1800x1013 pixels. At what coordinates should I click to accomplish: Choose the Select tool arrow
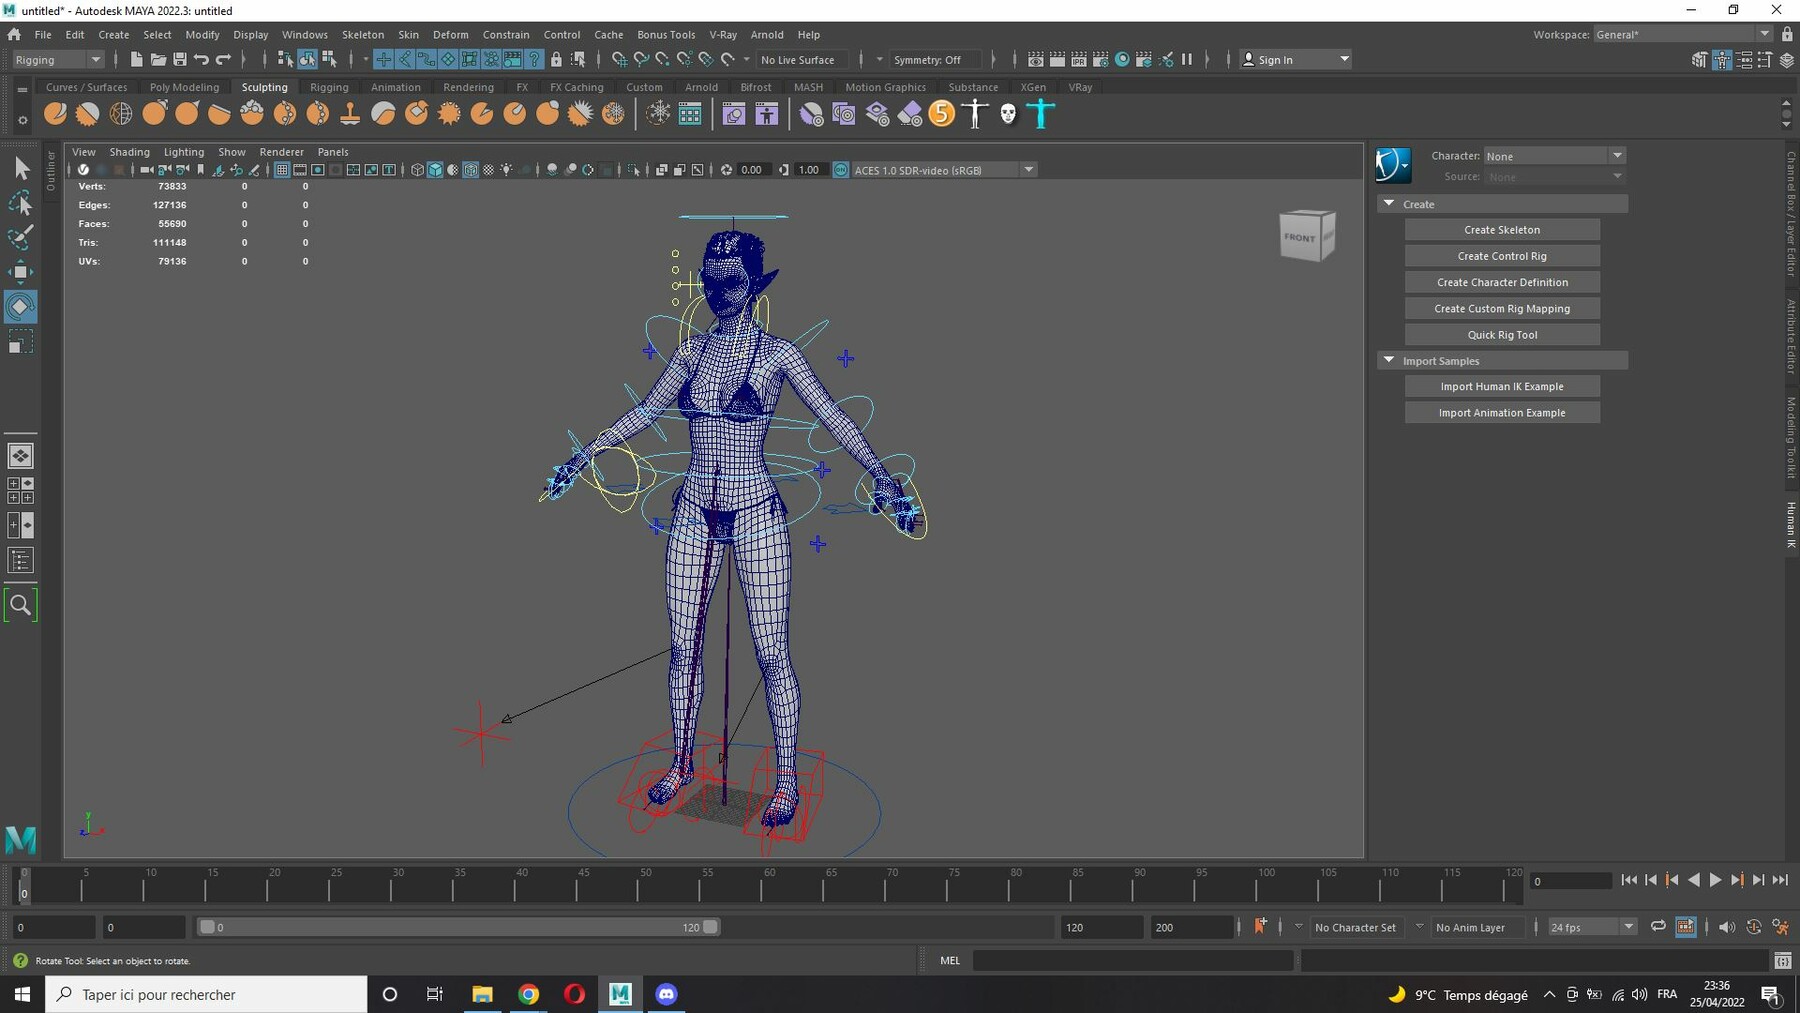[21, 168]
